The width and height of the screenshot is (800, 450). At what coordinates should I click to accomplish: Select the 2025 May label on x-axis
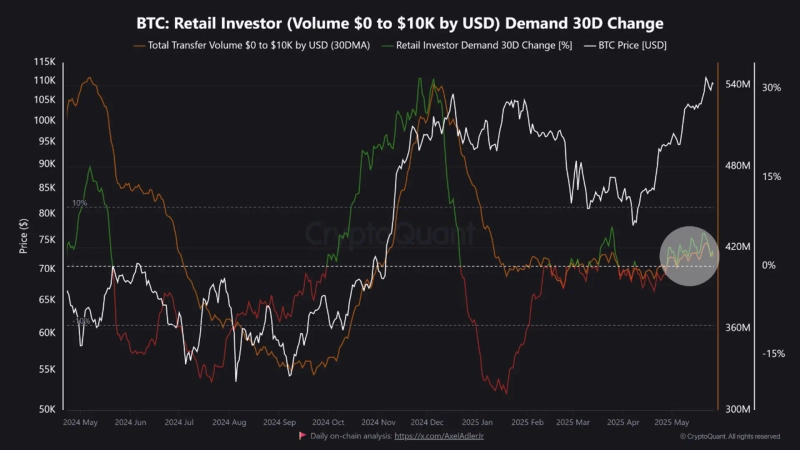[672, 422]
